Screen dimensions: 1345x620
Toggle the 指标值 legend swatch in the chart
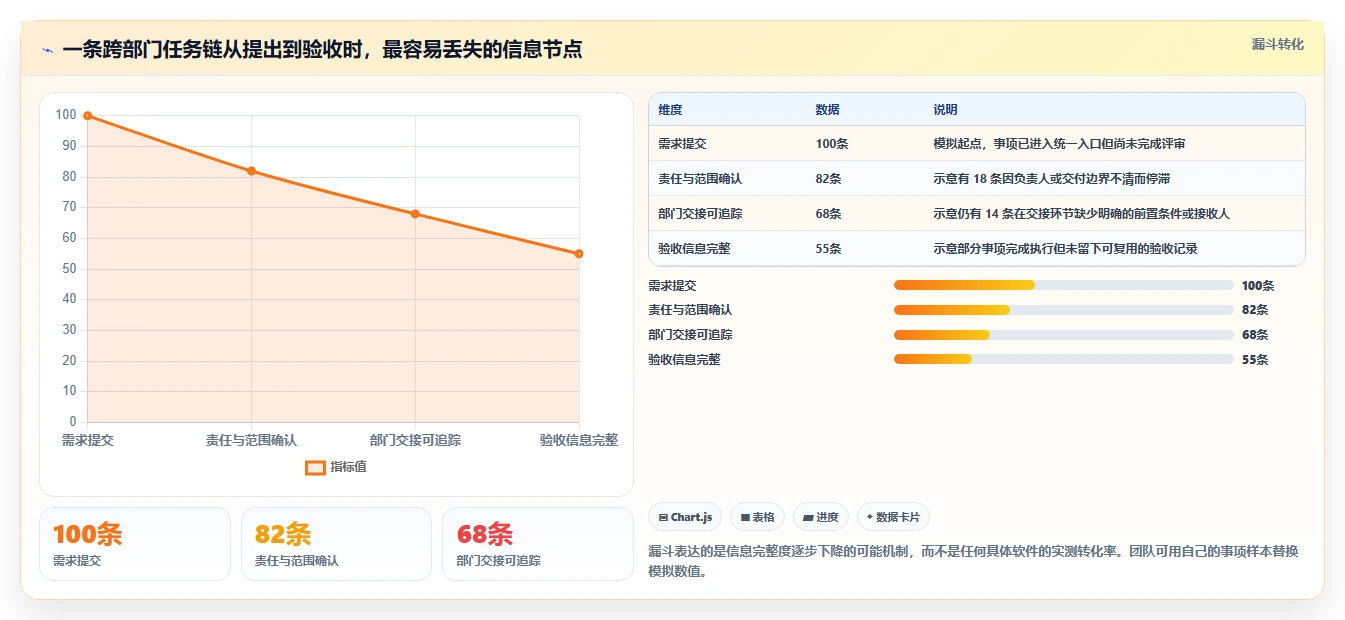[x=315, y=467]
